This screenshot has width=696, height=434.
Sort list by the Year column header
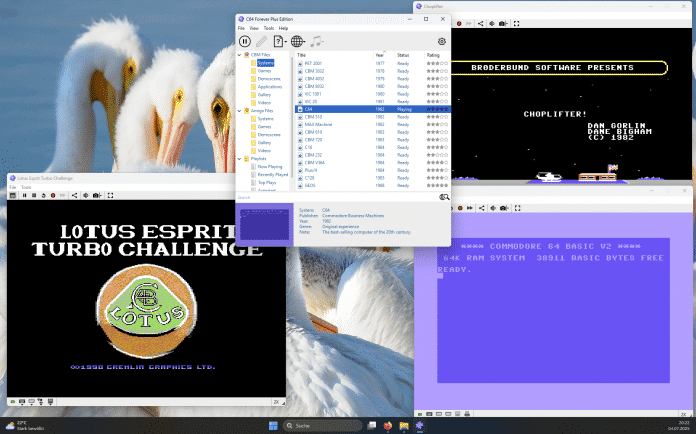380,55
